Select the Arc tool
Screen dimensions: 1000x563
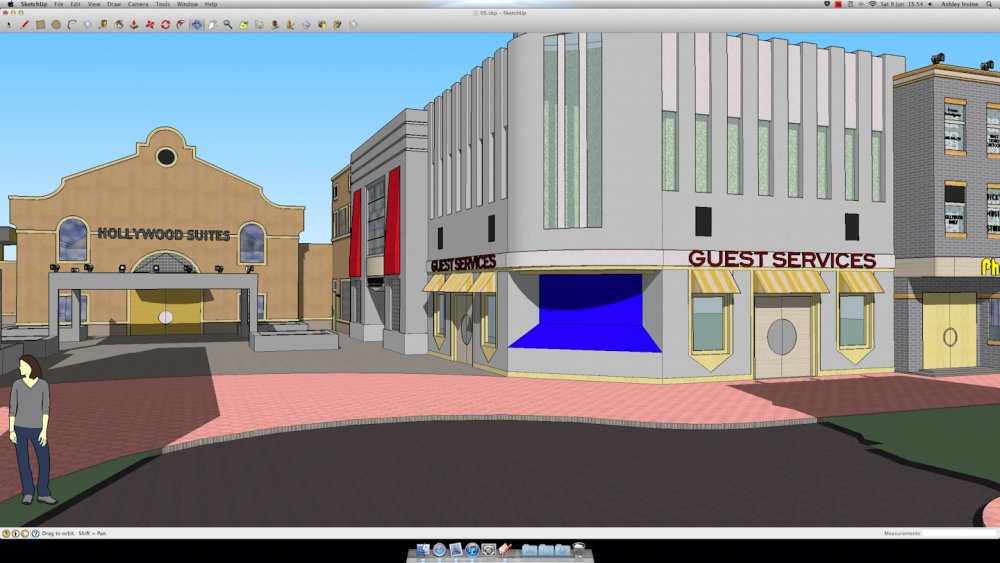72,25
